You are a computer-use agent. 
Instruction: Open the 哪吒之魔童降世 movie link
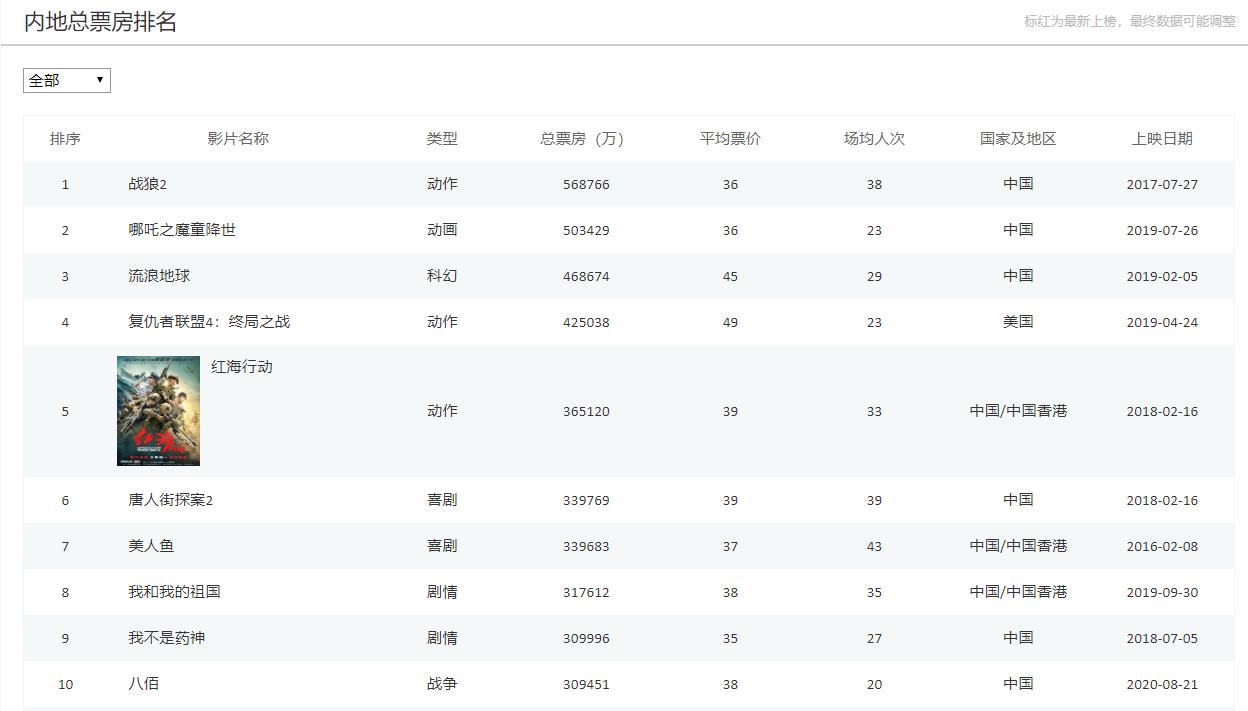click(x=182, y=230)
